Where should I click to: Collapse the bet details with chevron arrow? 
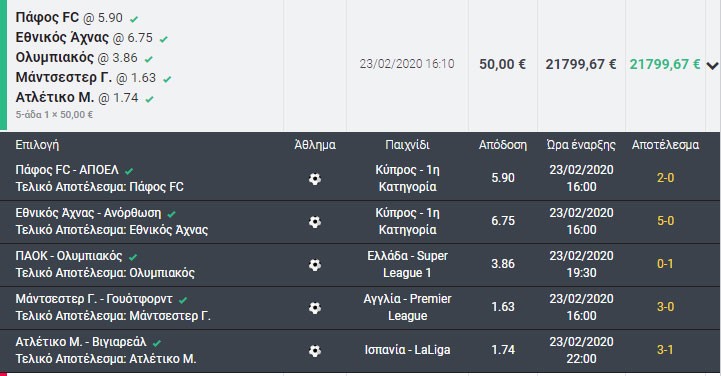click(x=712, y=65)
